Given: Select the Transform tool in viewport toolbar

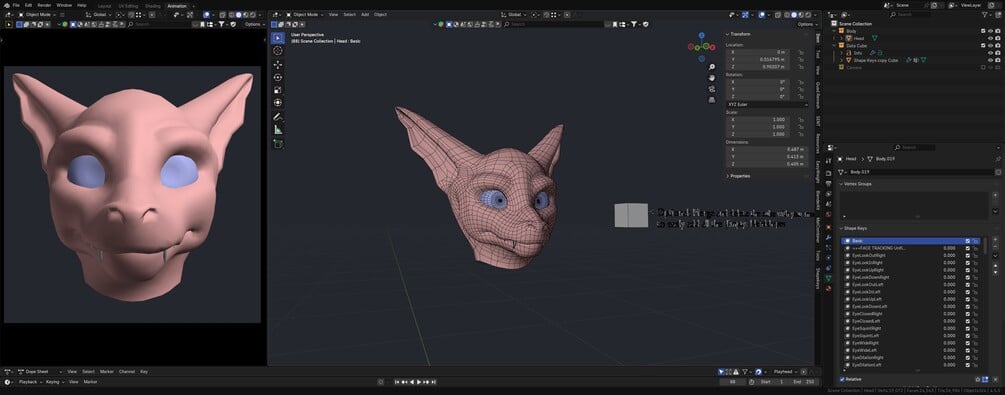Looking at the screenshot, I should coord(278,103).
